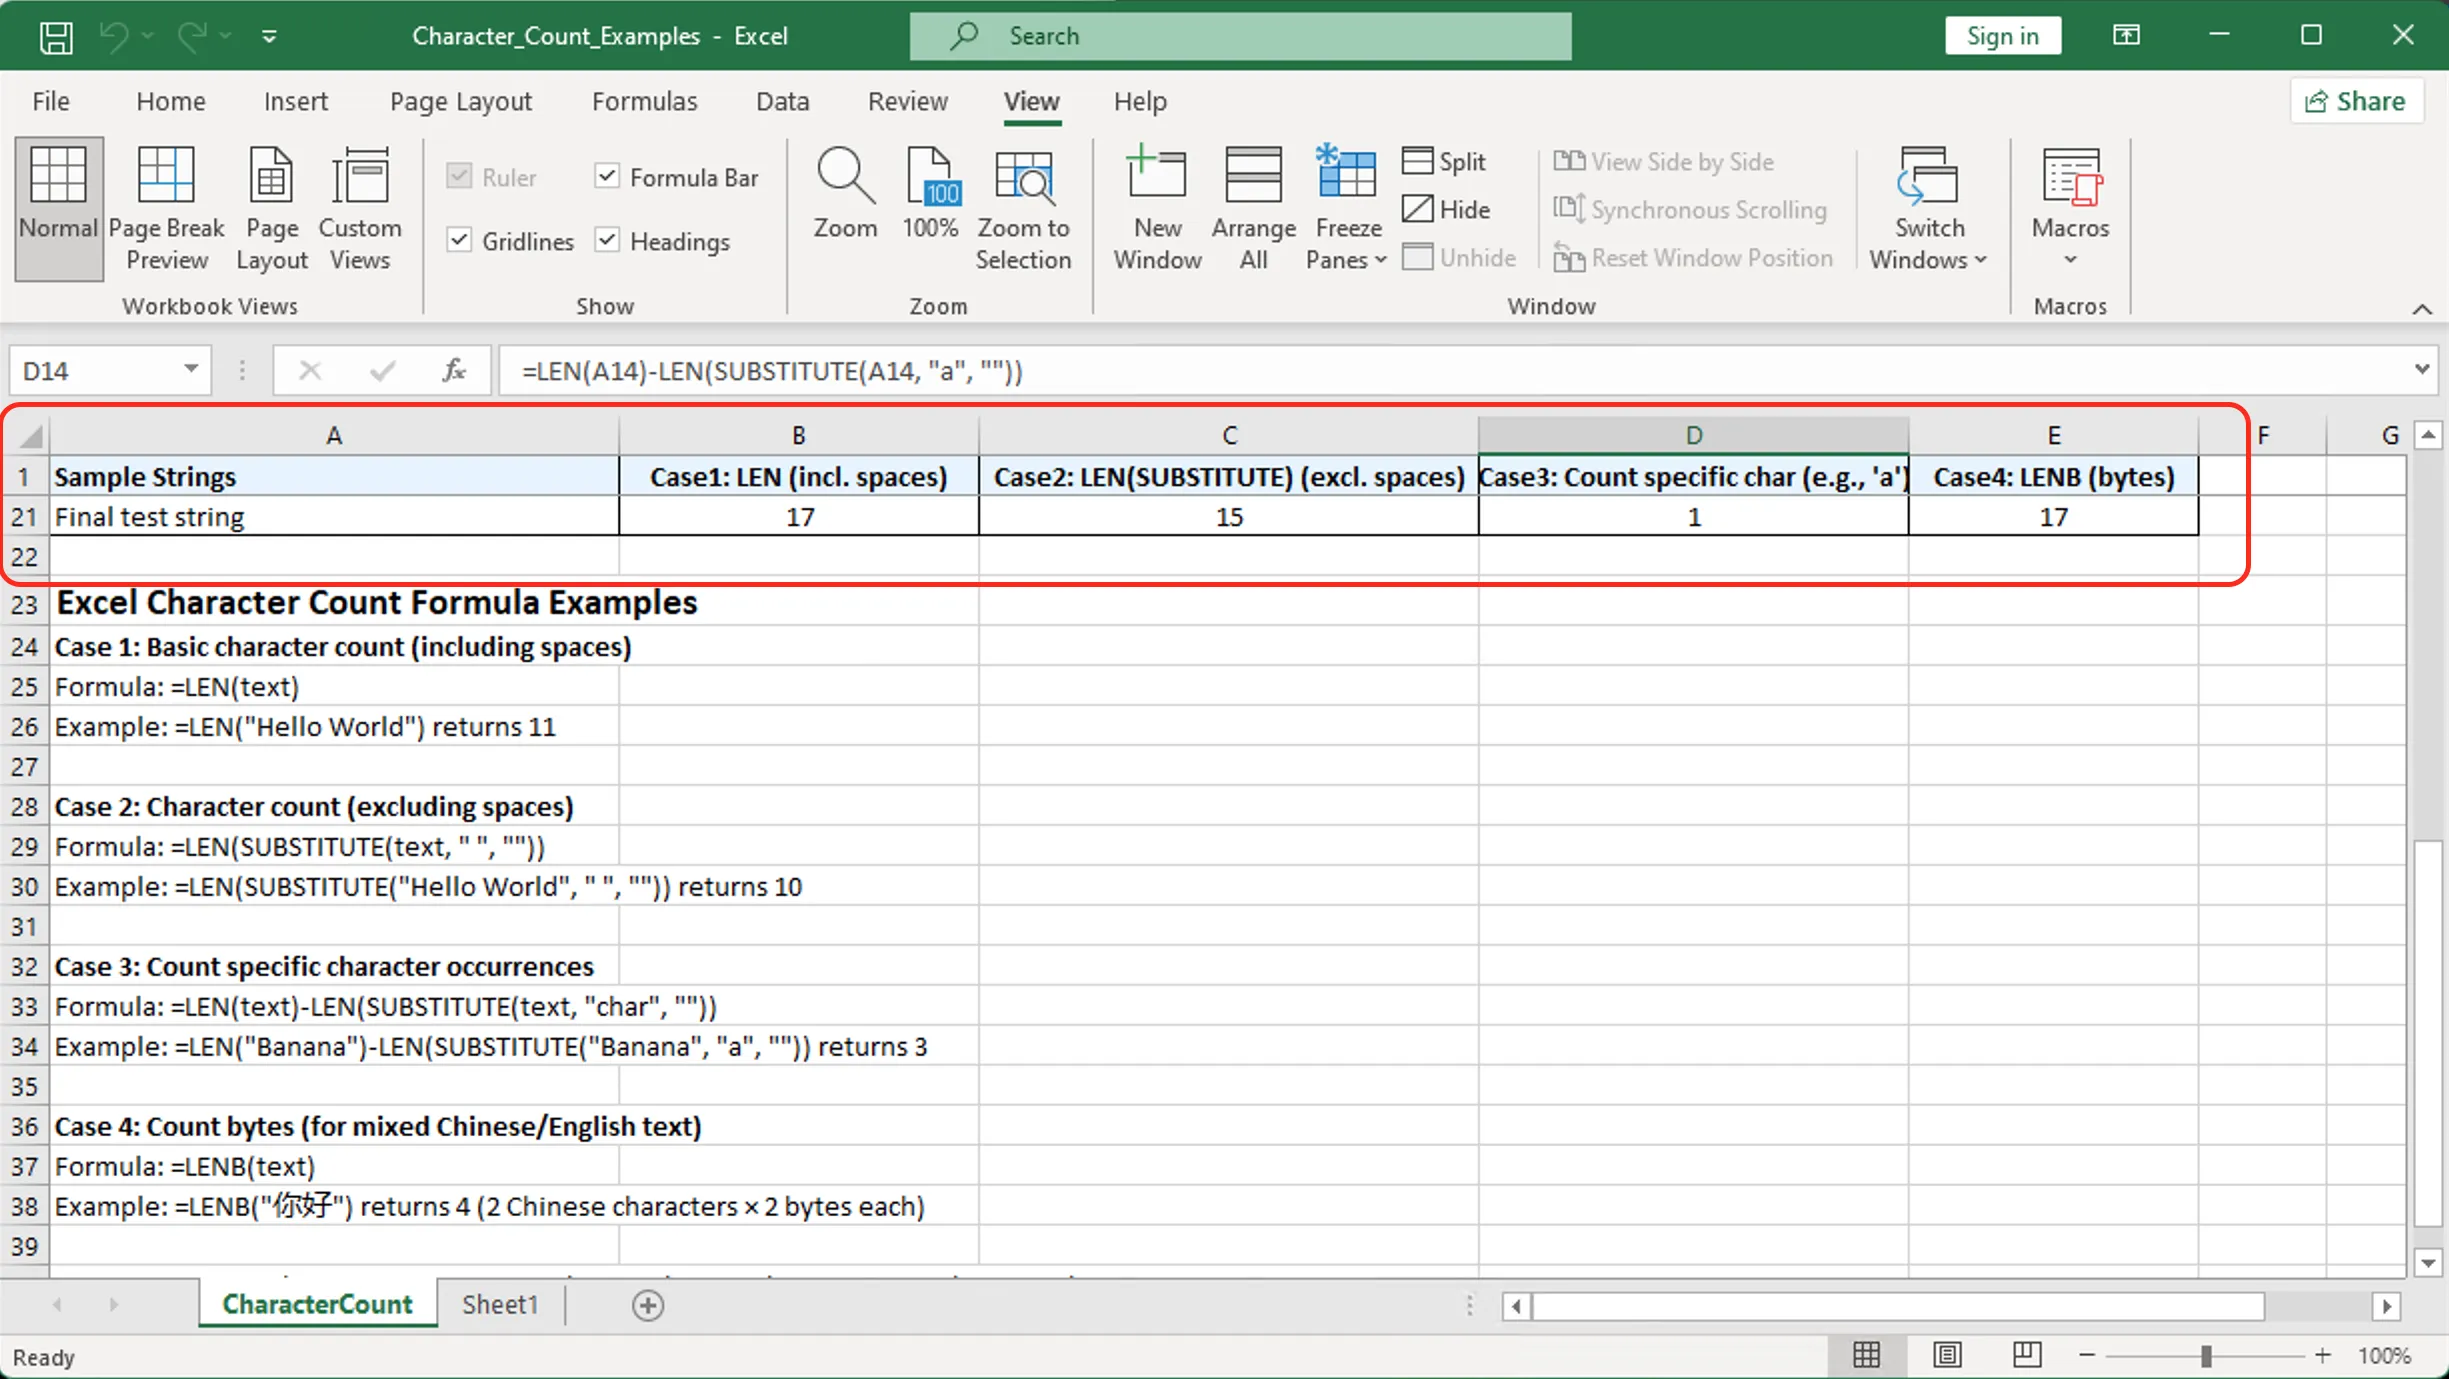Select the Sheet1 worksheet tab
2449x1379 pixels.
click(x=499, y=1304)
